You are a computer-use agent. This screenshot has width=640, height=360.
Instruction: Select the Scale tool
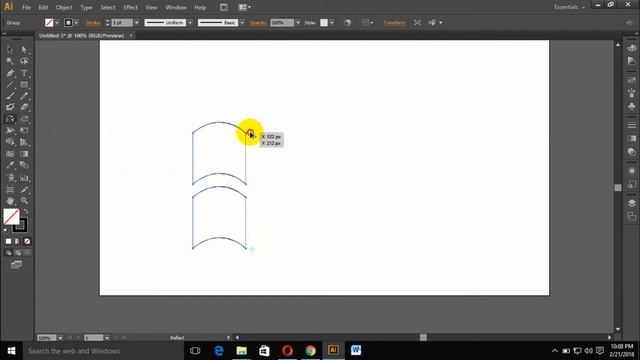(24, 119)
